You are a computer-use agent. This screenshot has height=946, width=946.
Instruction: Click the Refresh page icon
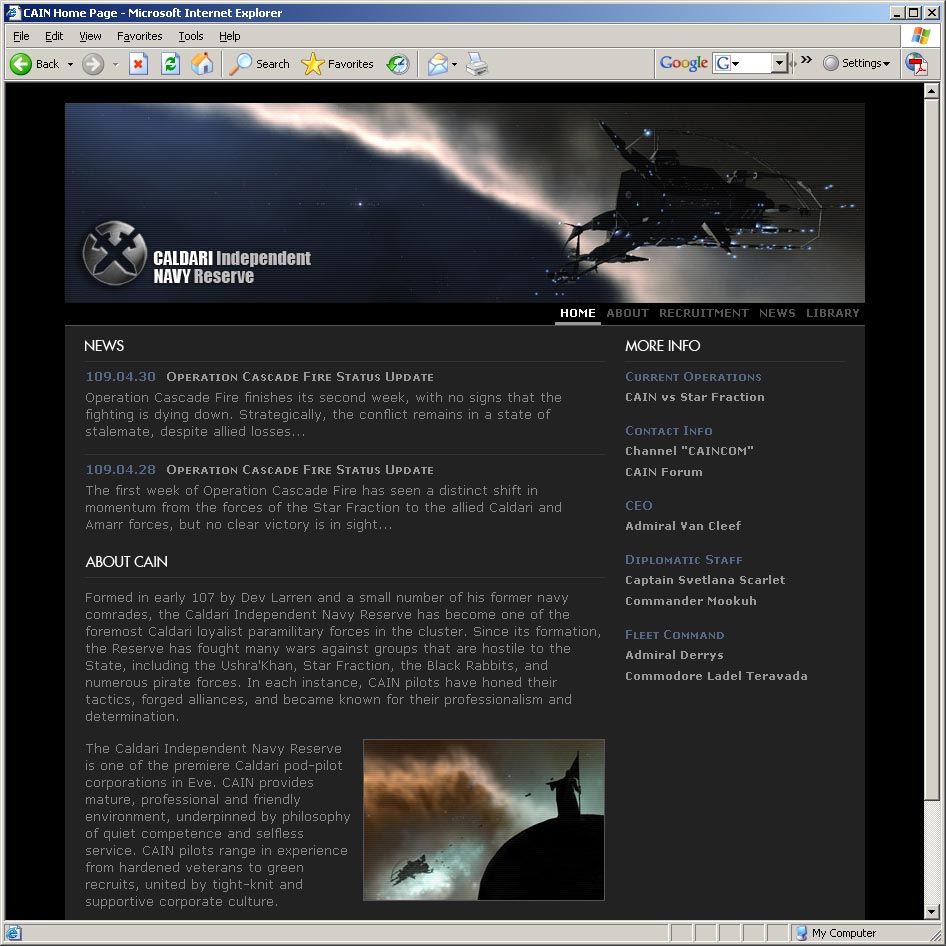tap(171, 64)
